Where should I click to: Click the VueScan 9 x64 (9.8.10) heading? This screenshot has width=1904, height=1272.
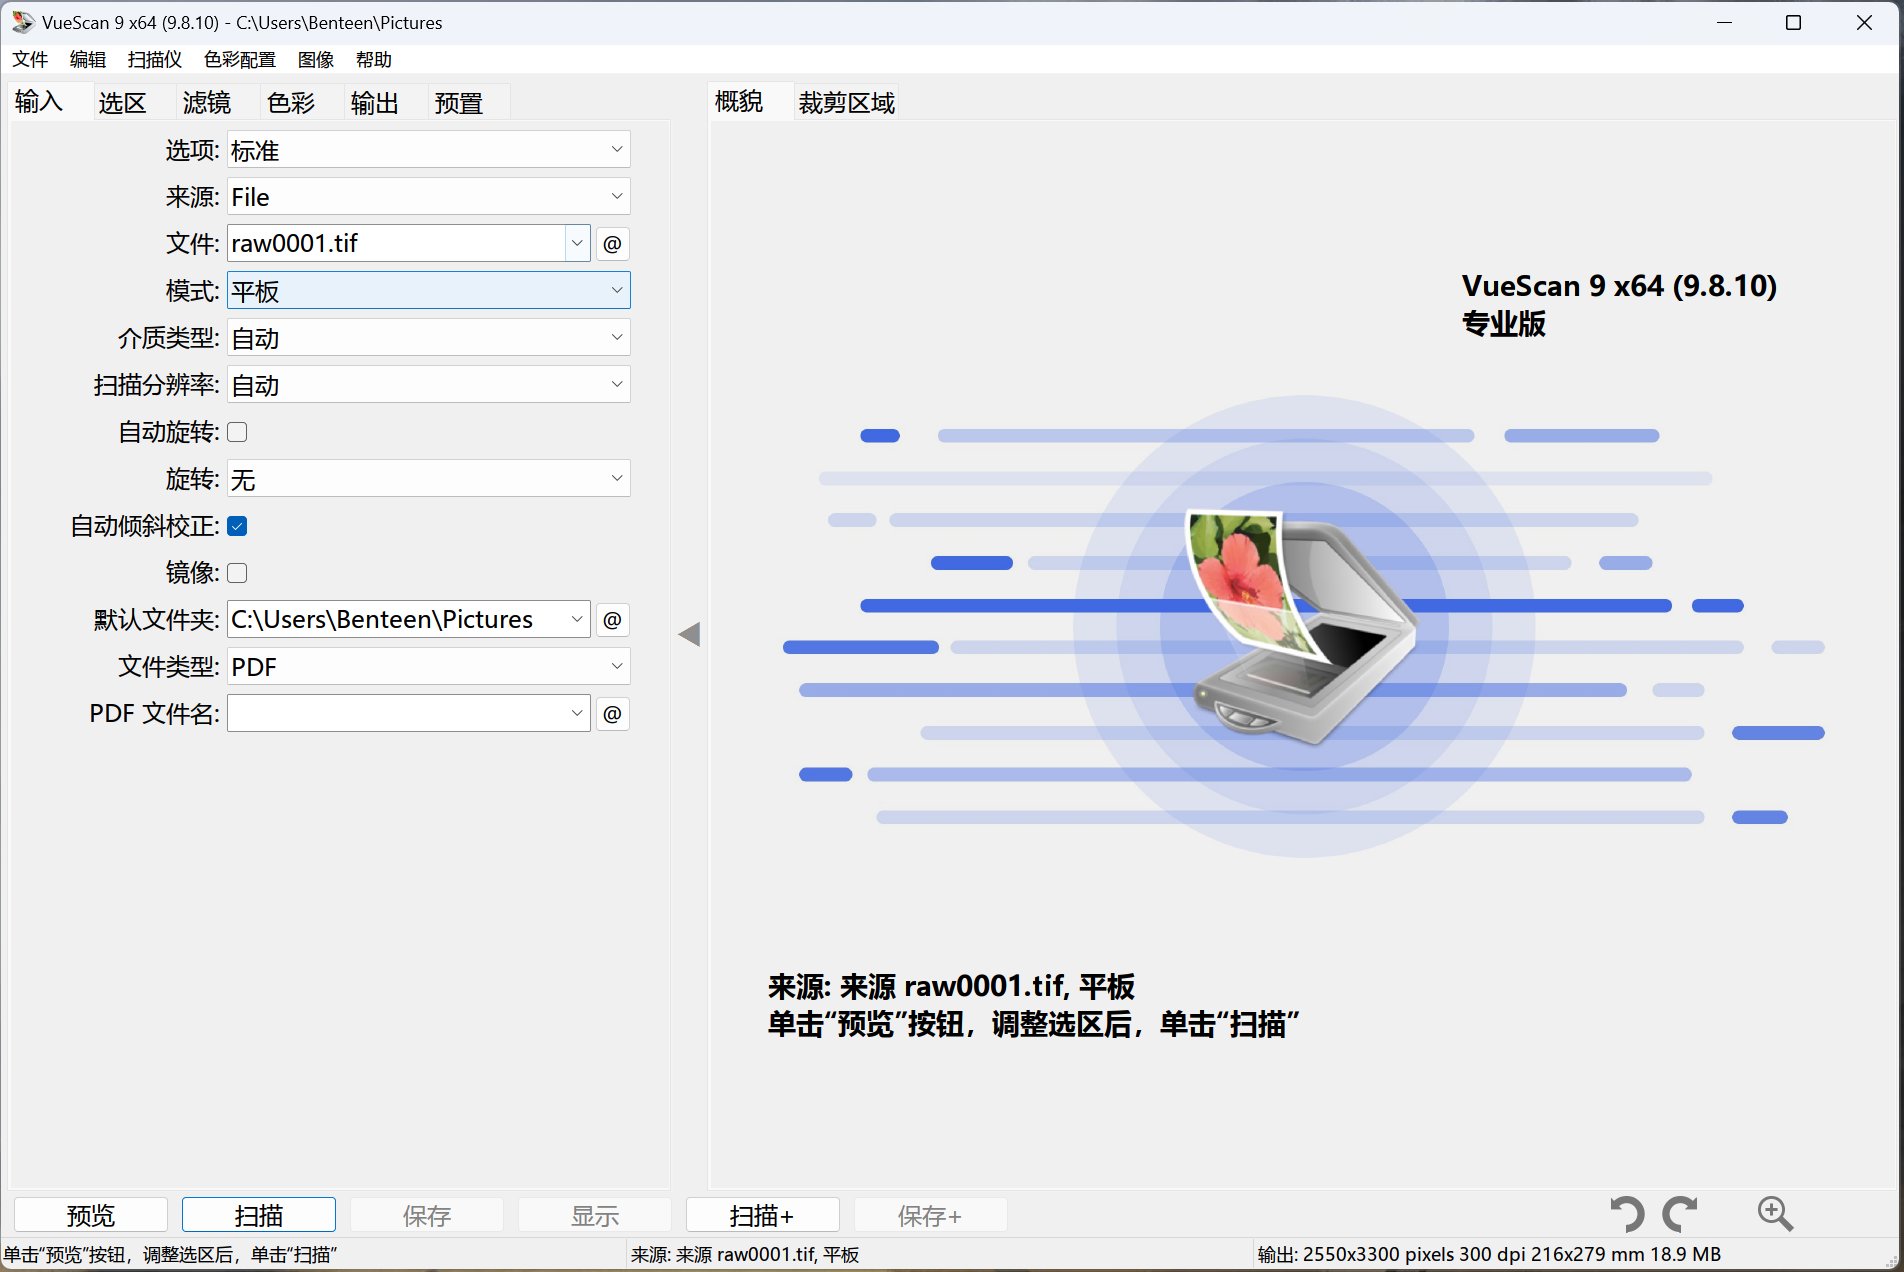click(1619, 286)
